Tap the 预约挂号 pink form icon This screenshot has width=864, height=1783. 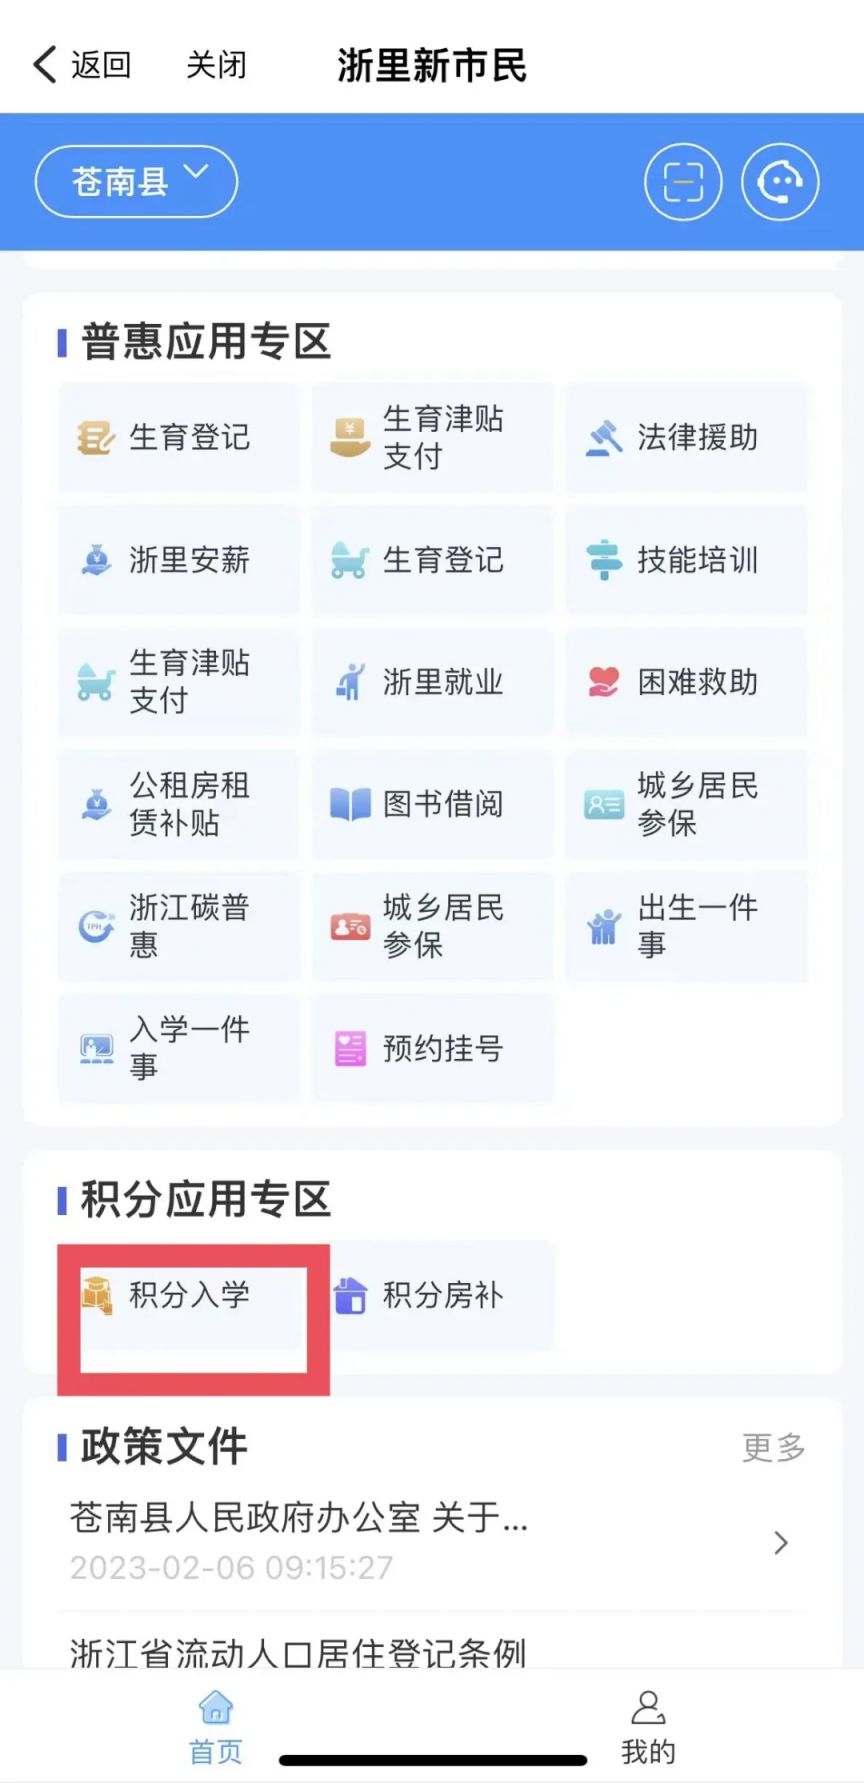click(350, 1049)
